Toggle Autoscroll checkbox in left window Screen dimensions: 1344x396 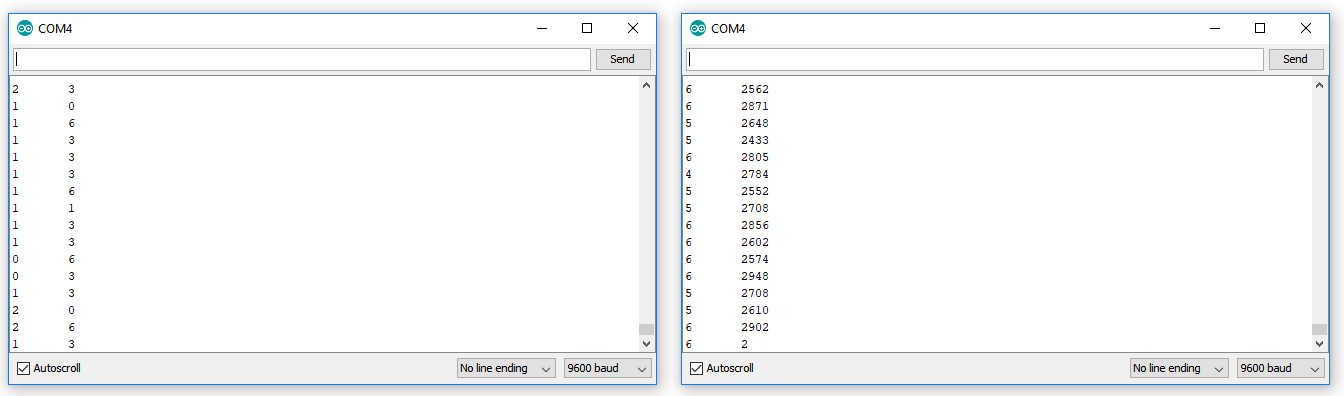24,368
